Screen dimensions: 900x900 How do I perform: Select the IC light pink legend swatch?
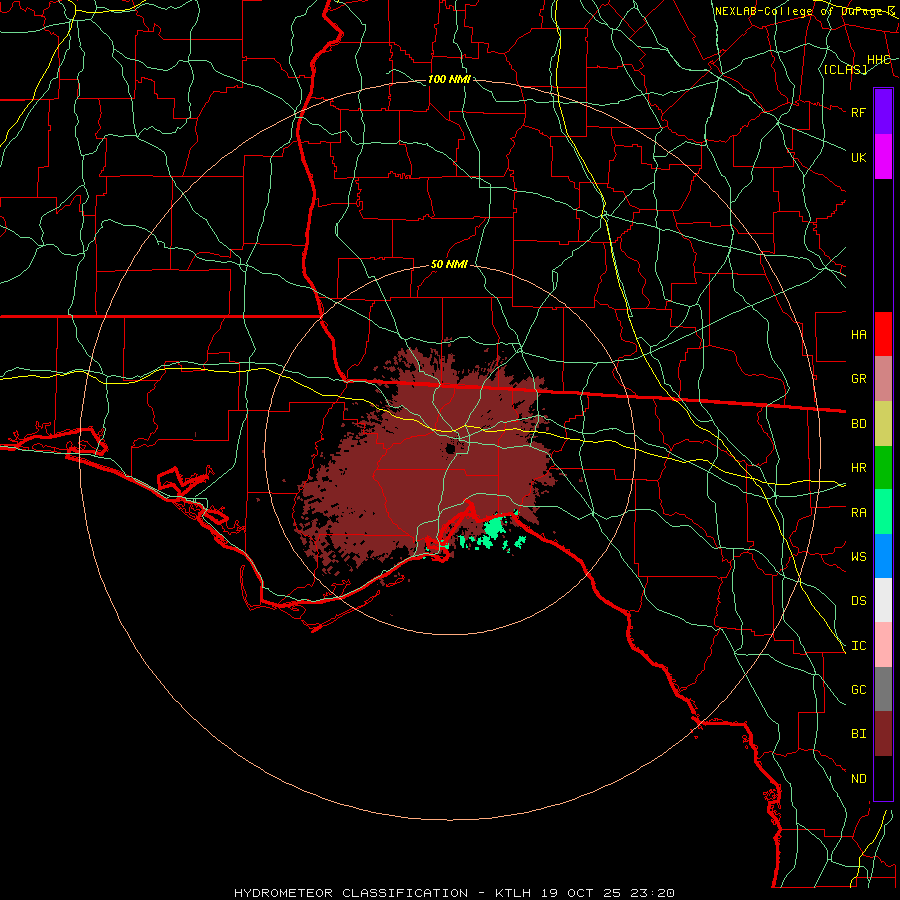pyautogui.click(x=883, y=645)
